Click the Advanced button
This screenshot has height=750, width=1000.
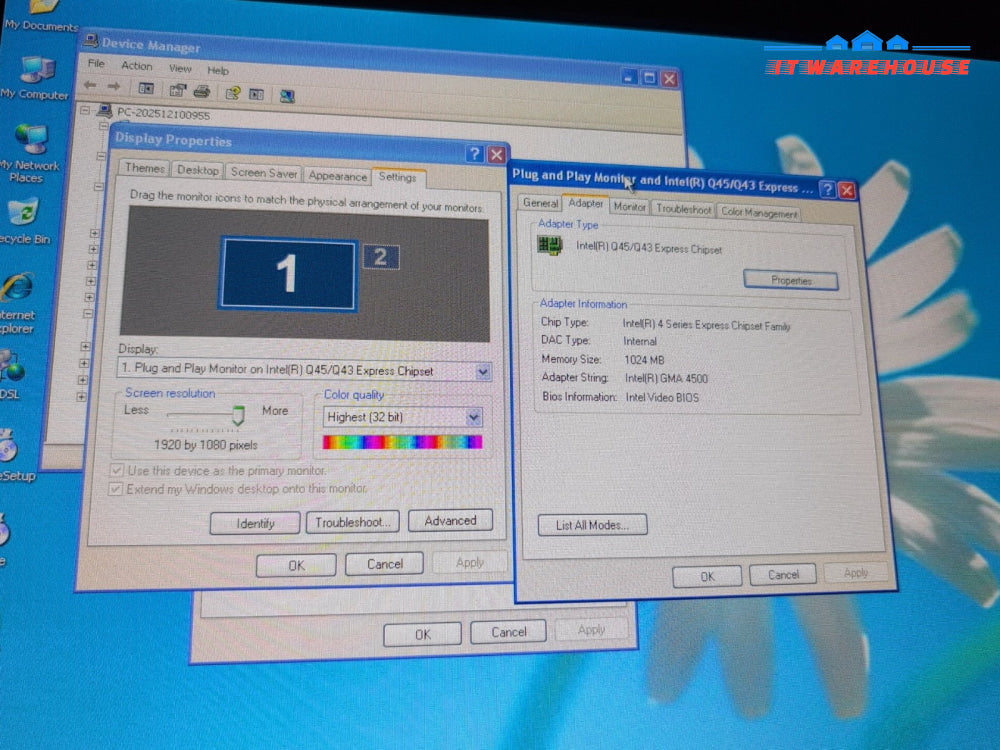[450, 520]
